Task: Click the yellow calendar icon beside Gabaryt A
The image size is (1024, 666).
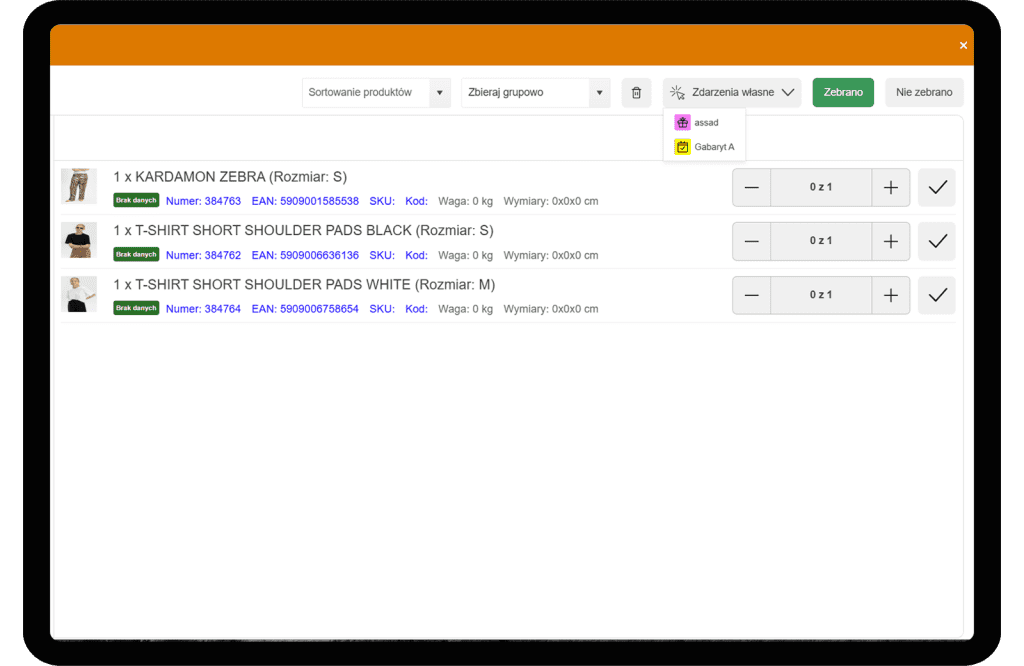Action: click(x=682, y=147)
